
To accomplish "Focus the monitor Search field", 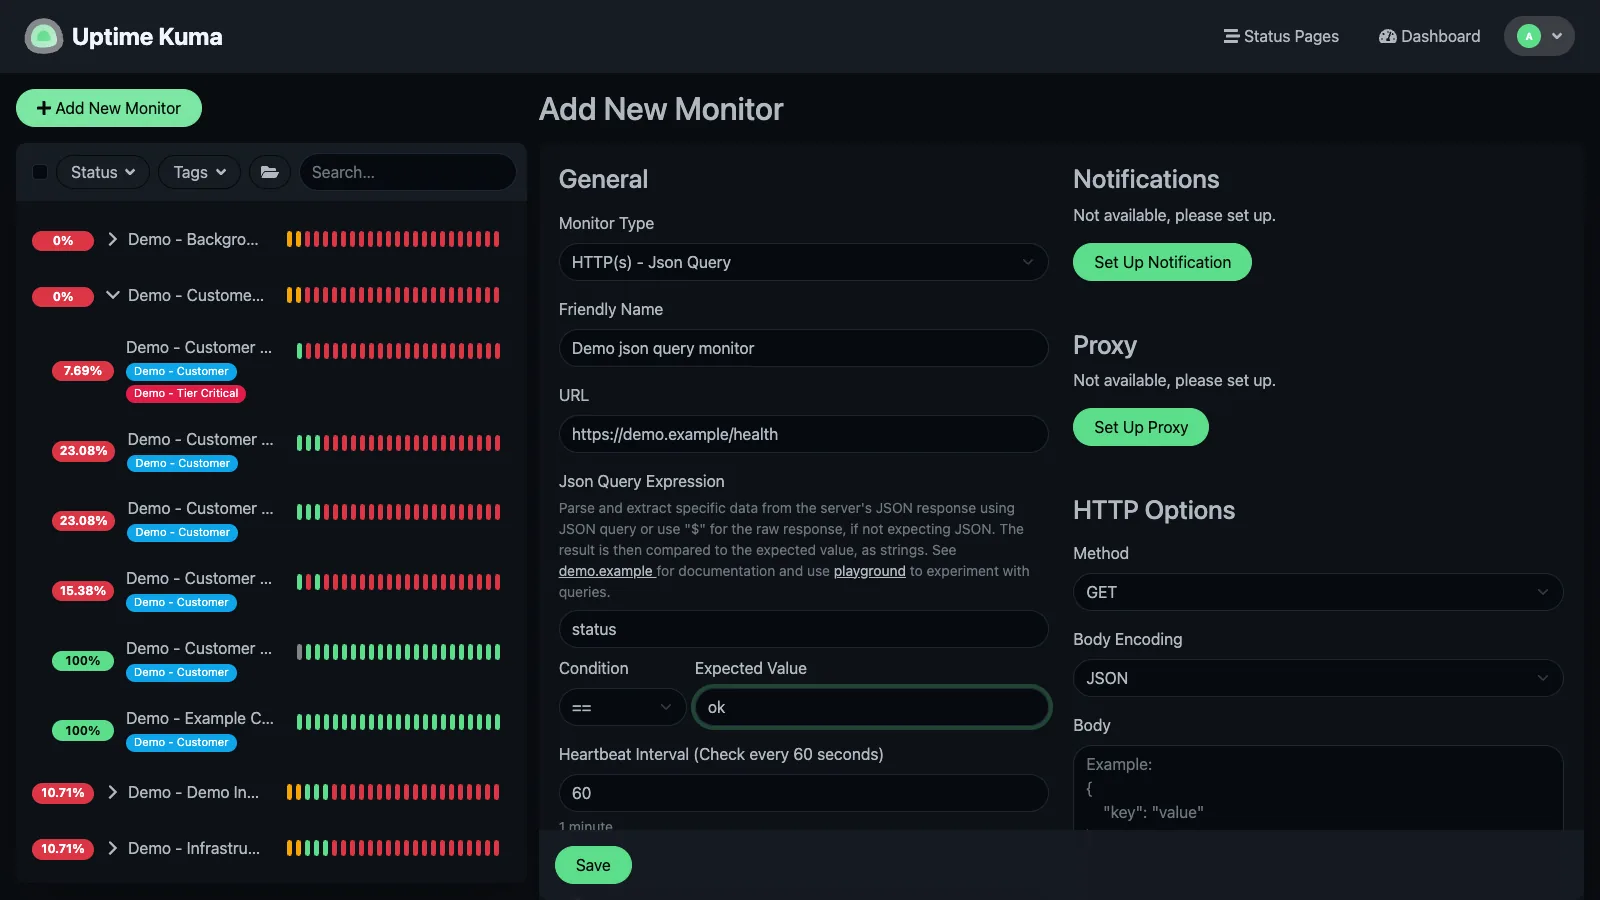I will [x=407, y=172].
